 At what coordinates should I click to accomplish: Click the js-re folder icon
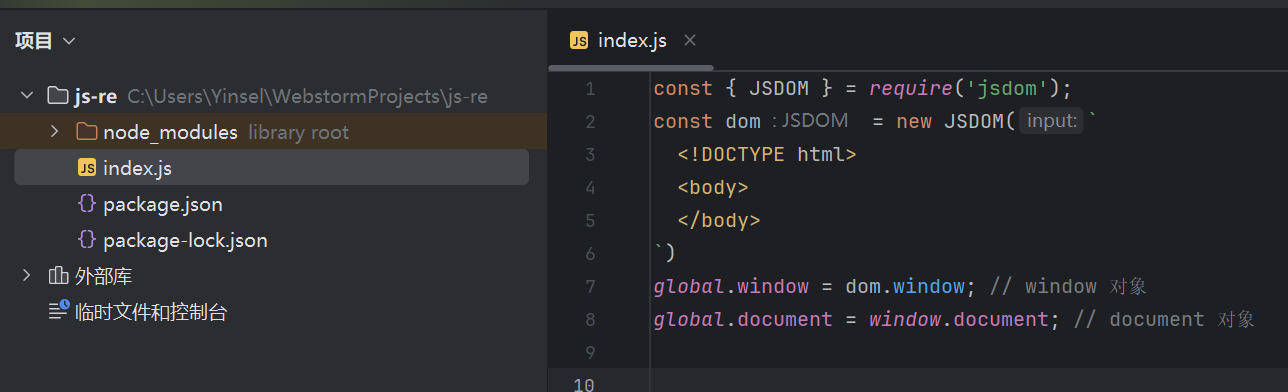[58, 96]
